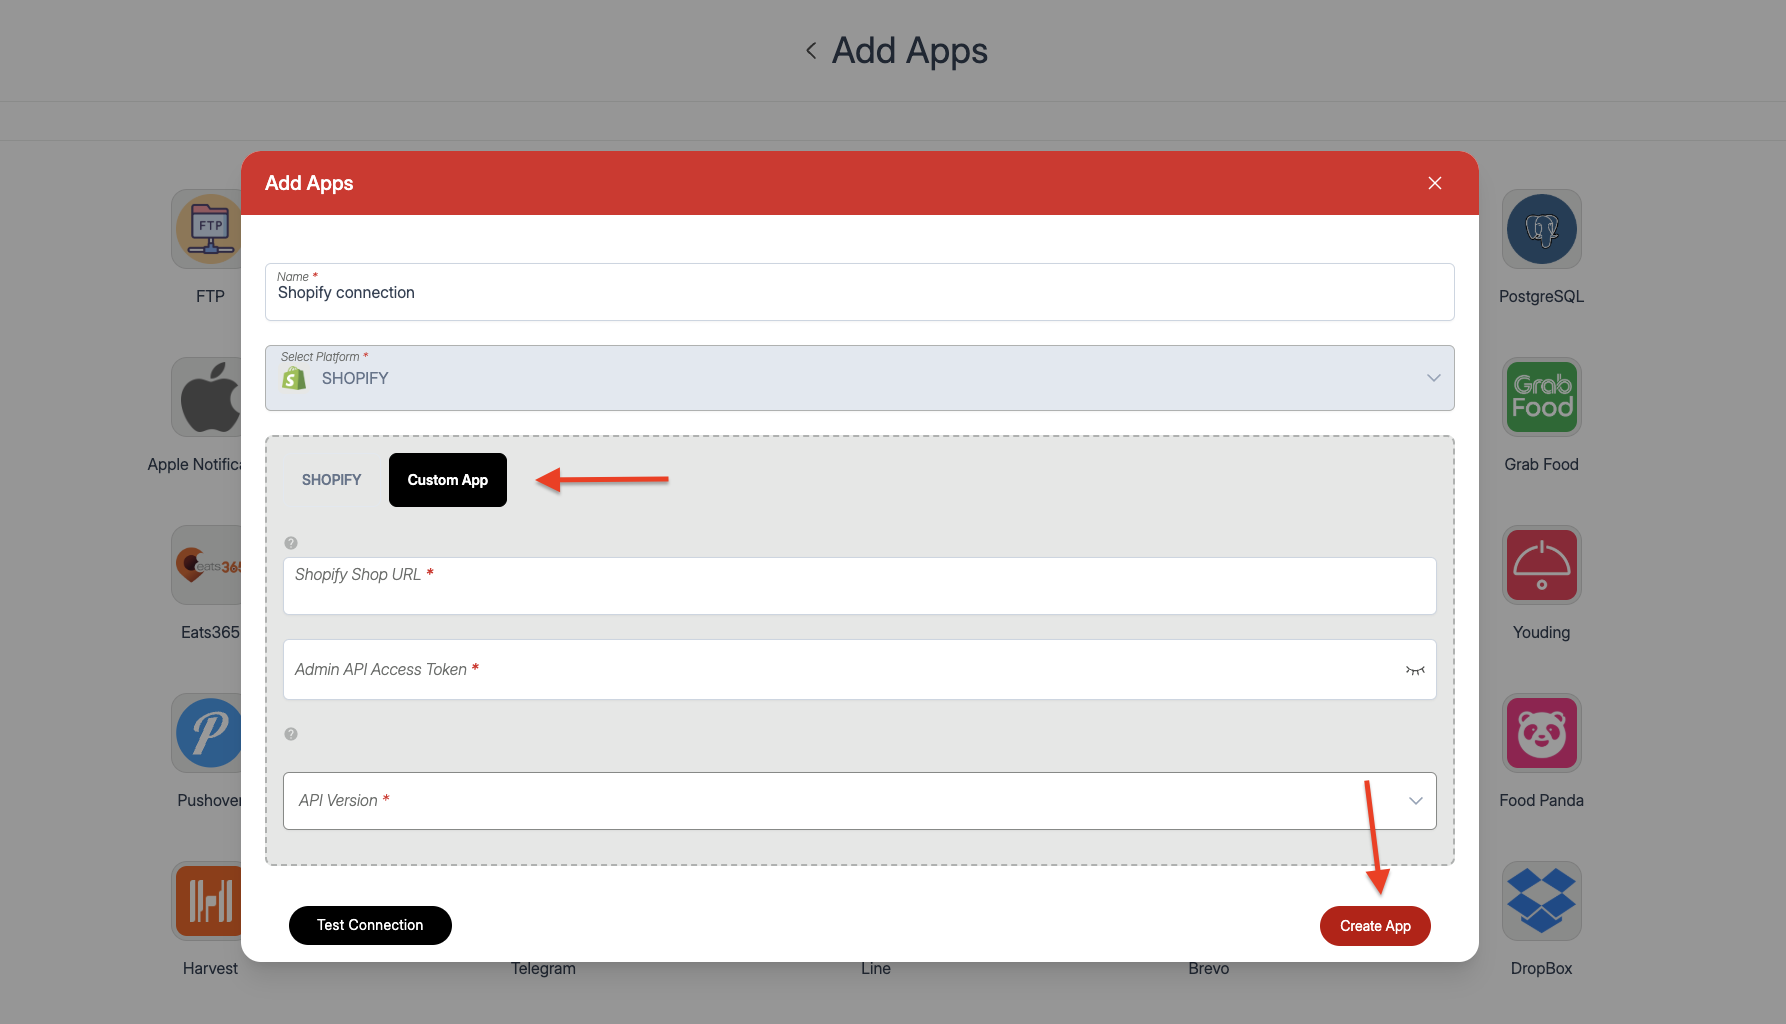Viewport: 1786px width, 1024px height.
Task: Select the Harvest app icon
Action: click(x=208, y=901)
